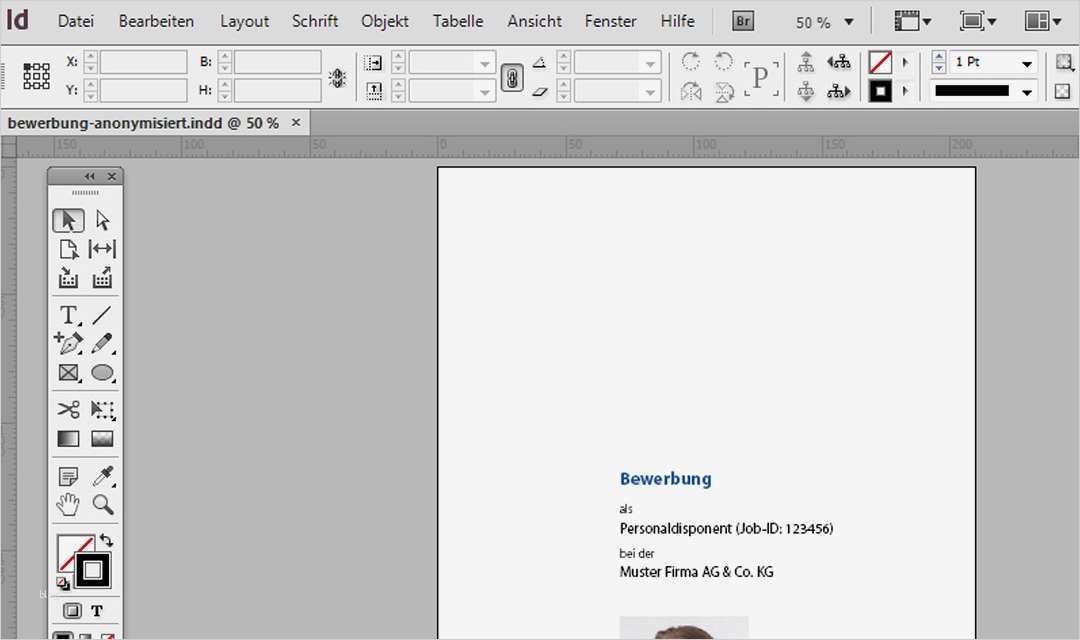Click the B width input field
1080x640 pixels.
tap(278, 62)
